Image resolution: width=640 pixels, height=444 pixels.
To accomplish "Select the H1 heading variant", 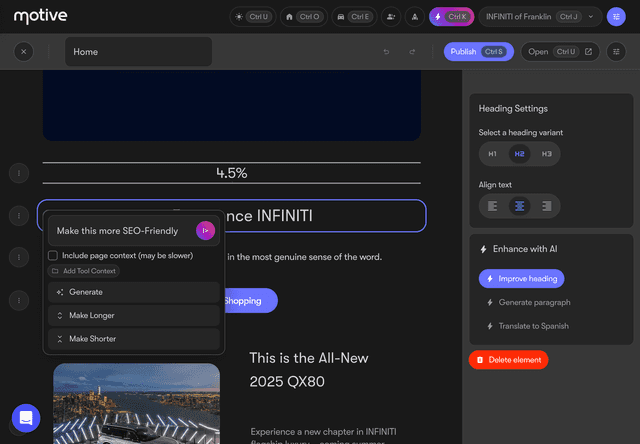I will (492, 154).
